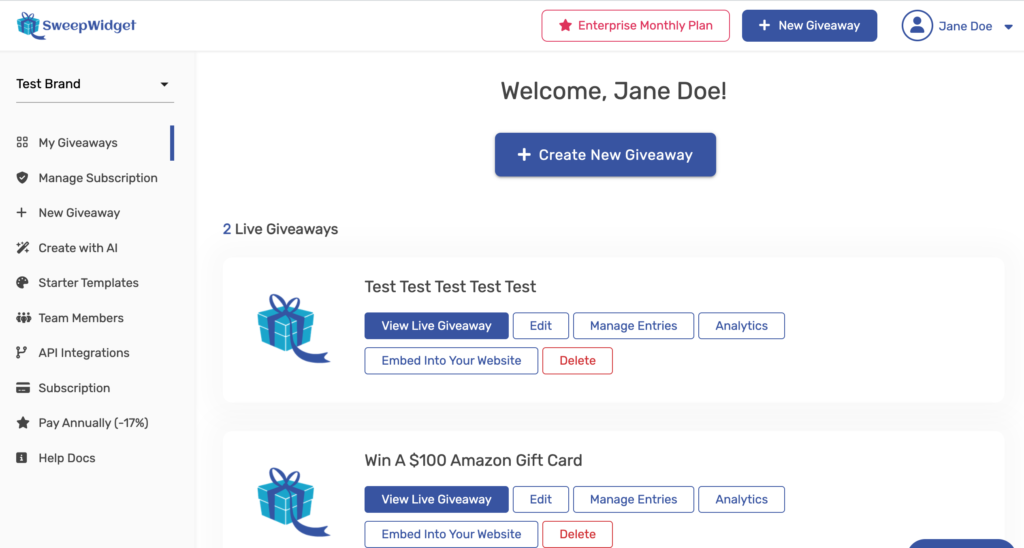Viewport: 1024px width, 548px height.
Task: Open Analytics for Test Test Test giveaway
Action: [x=741, y=326]
